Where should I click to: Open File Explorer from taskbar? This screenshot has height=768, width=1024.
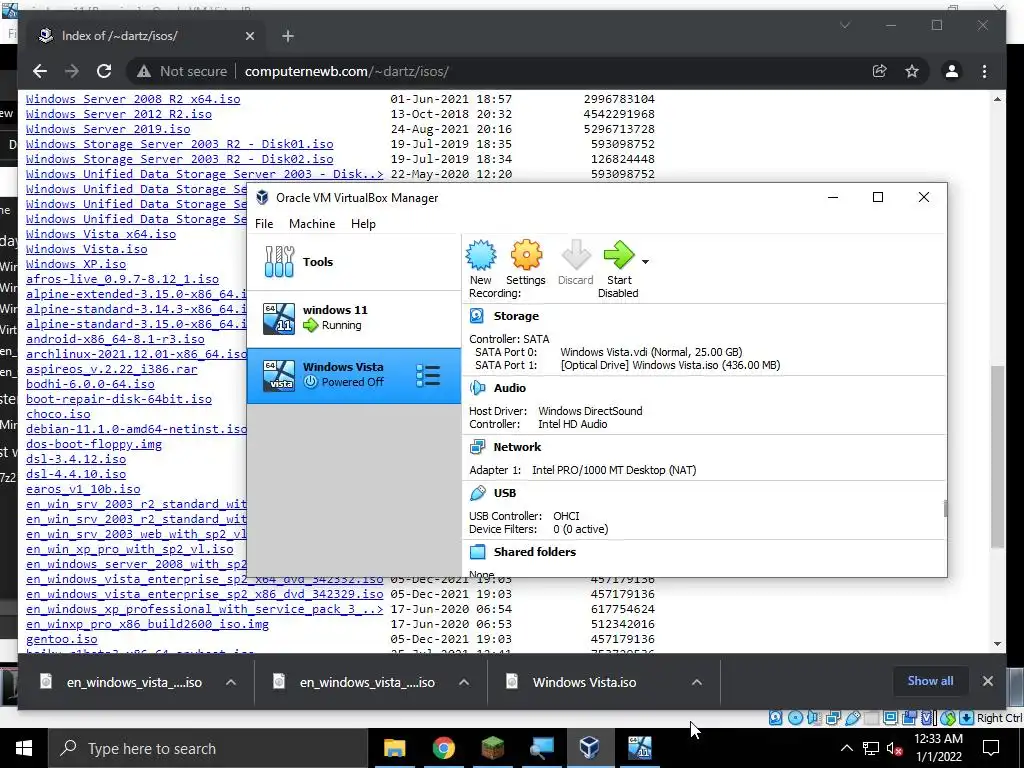pyautogui.click(x=394, y=748)
